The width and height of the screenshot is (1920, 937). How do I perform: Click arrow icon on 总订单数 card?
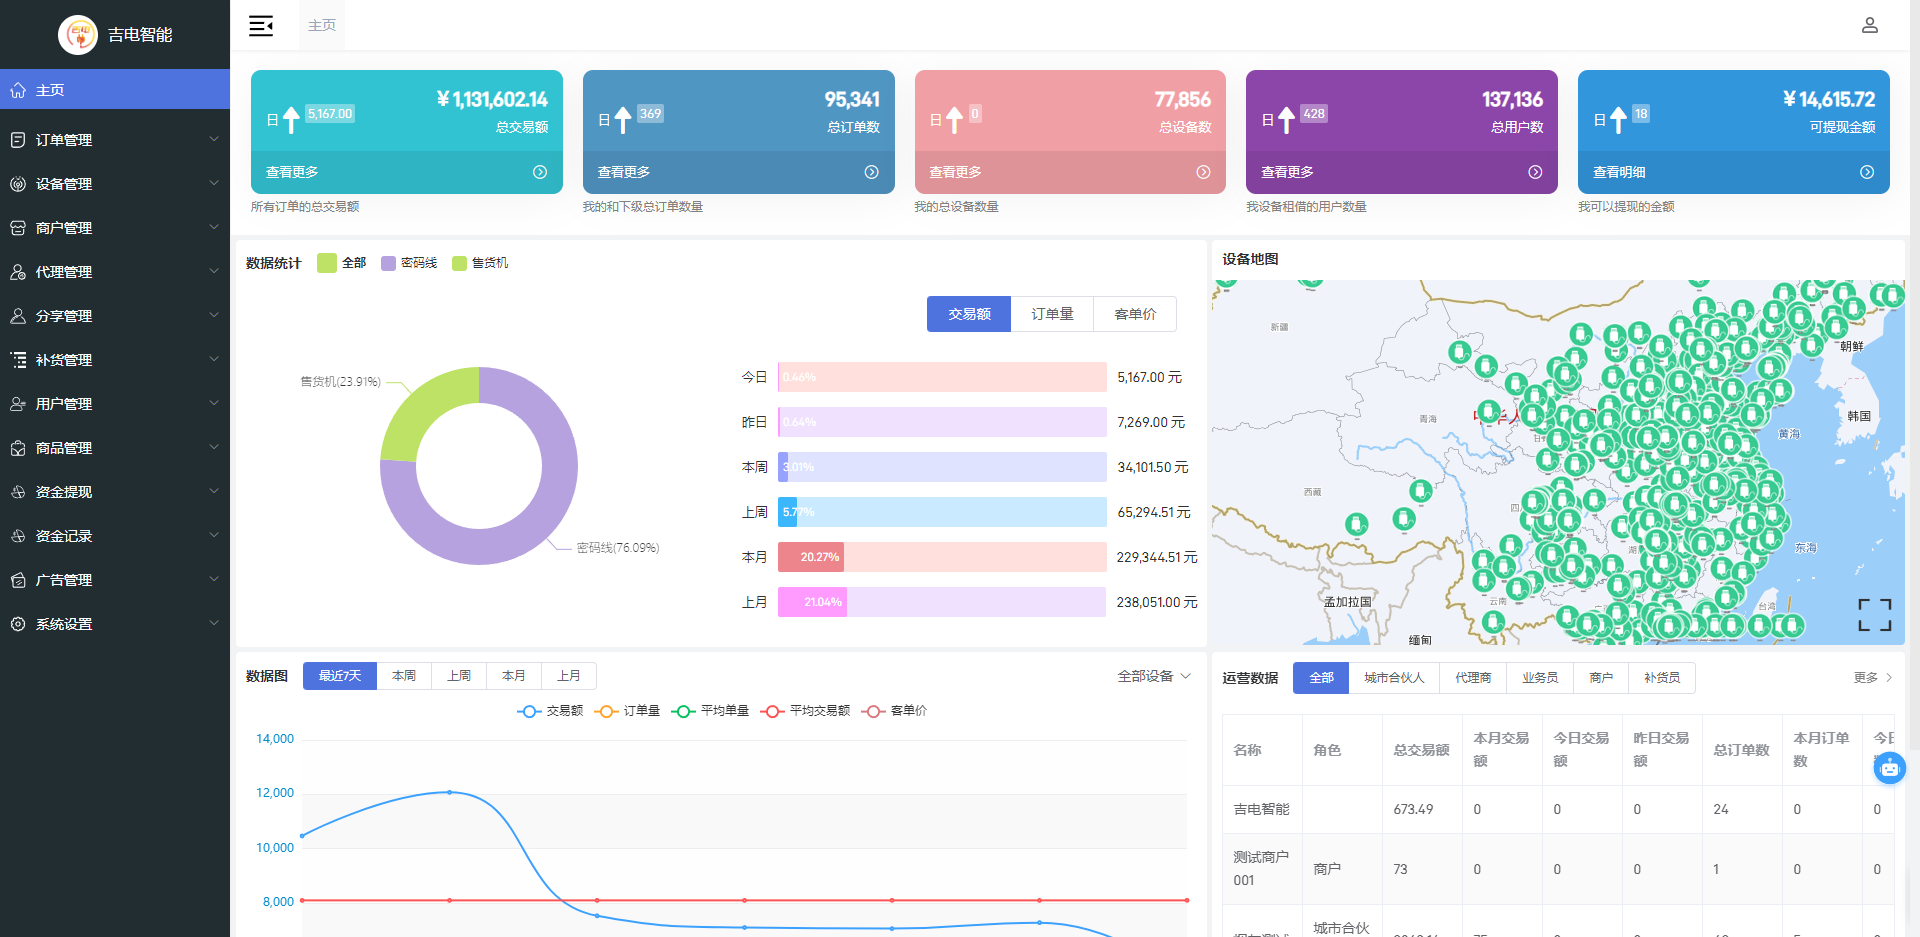pos(872,172)
